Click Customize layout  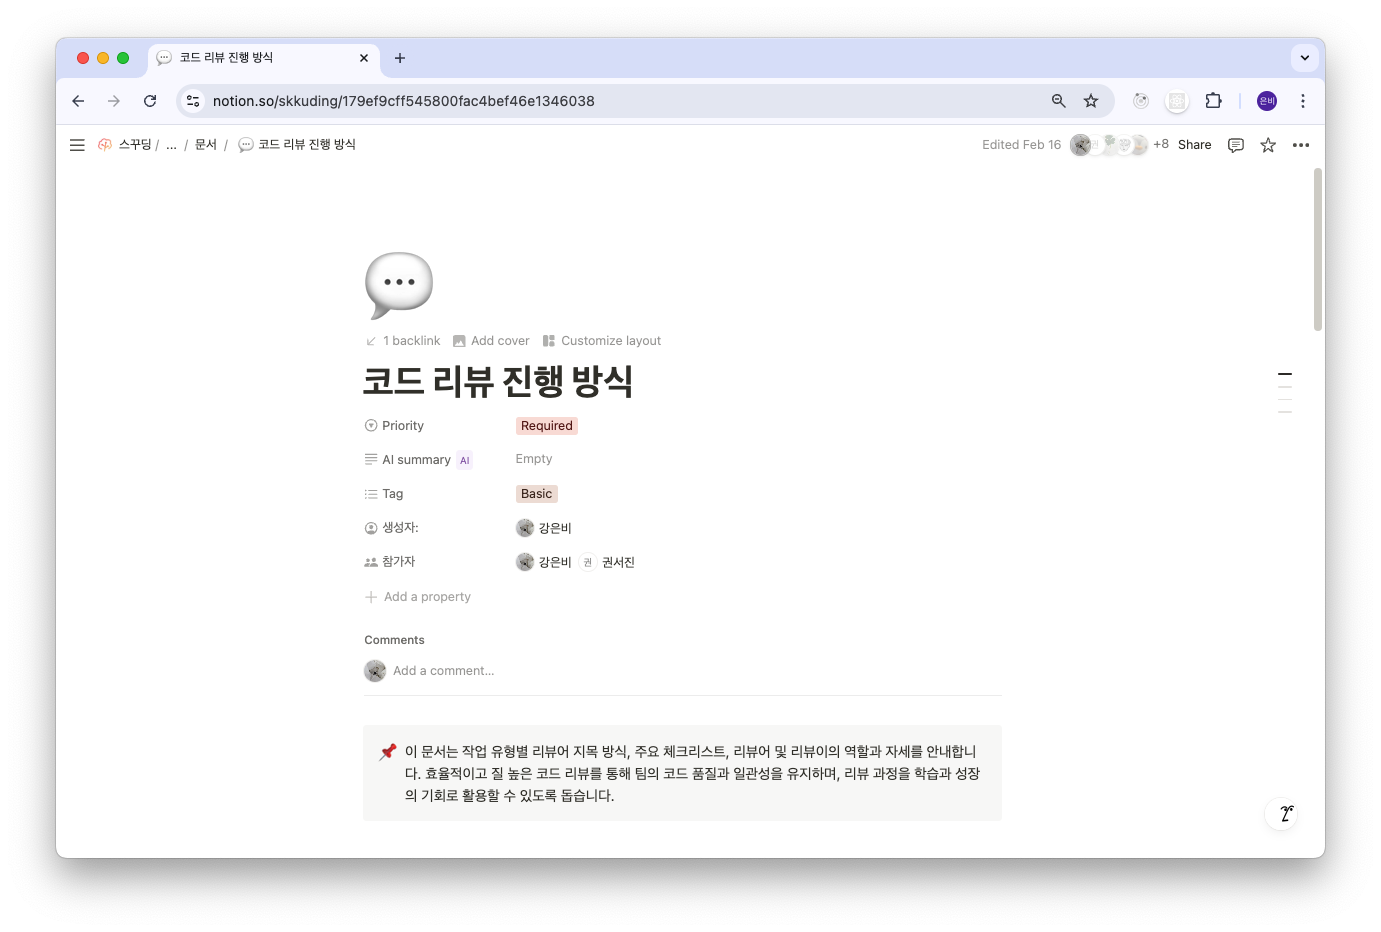[x=602, y=341]
